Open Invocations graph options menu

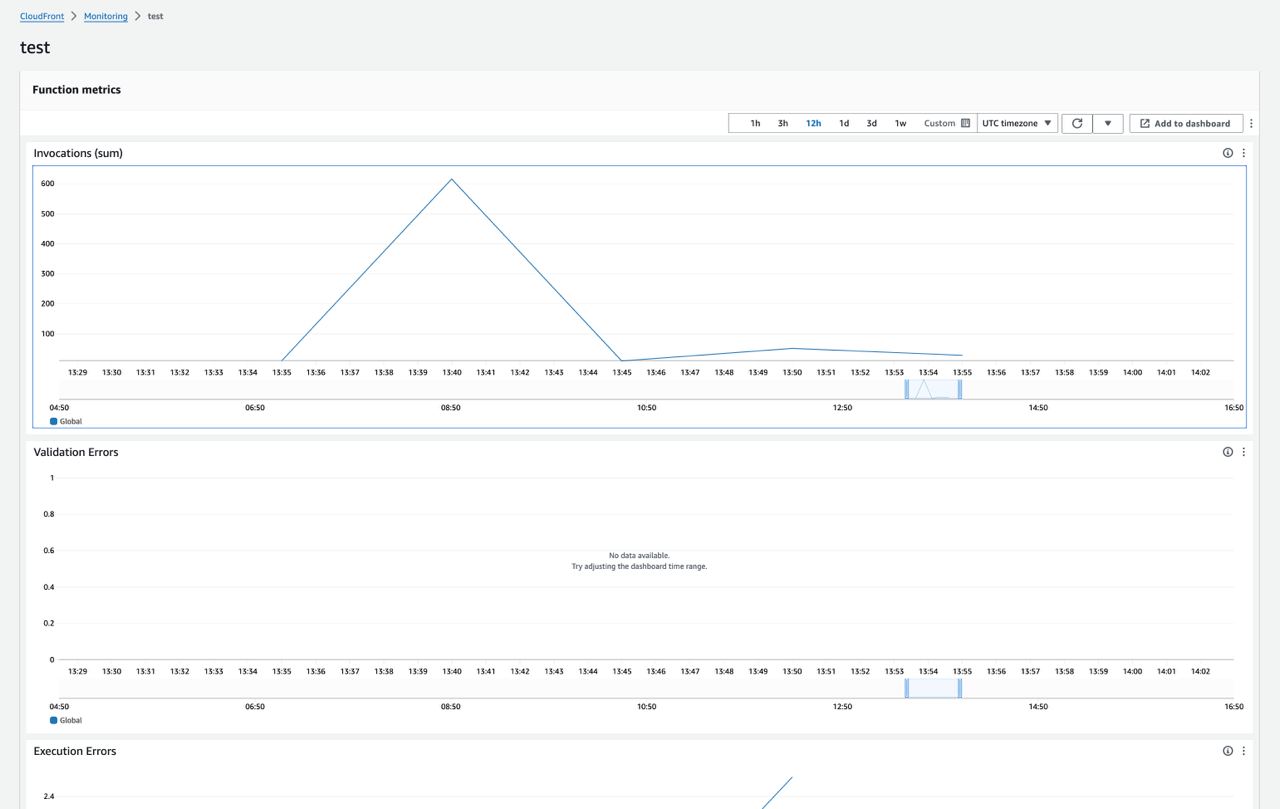coord(1244,153)
